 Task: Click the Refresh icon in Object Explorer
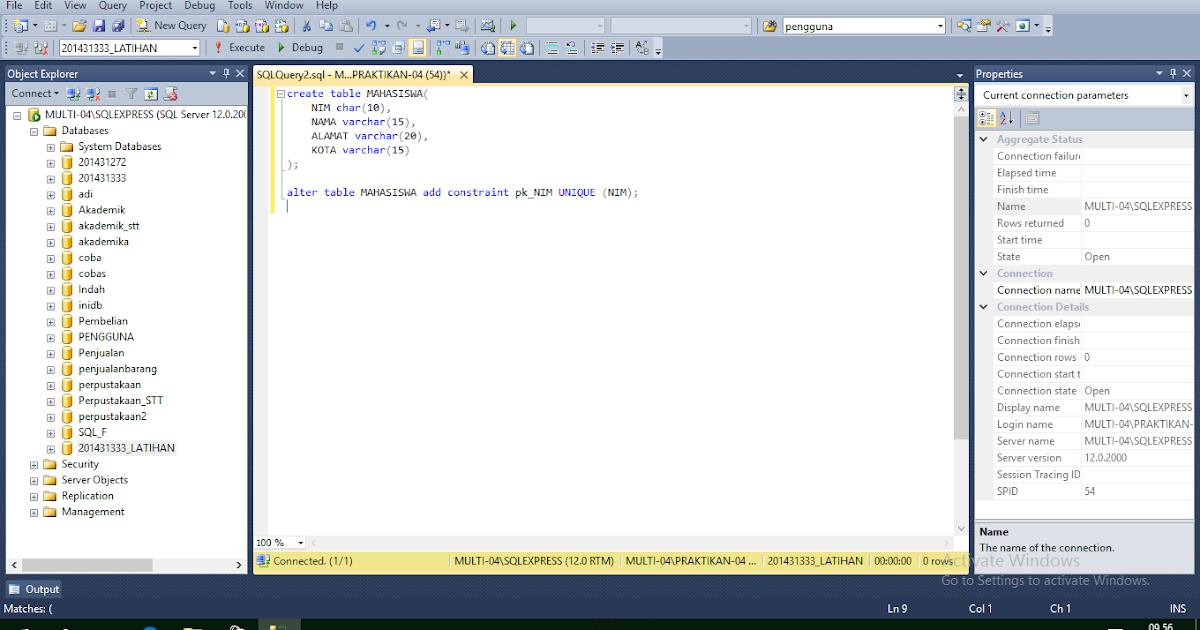tap(151, 93)
